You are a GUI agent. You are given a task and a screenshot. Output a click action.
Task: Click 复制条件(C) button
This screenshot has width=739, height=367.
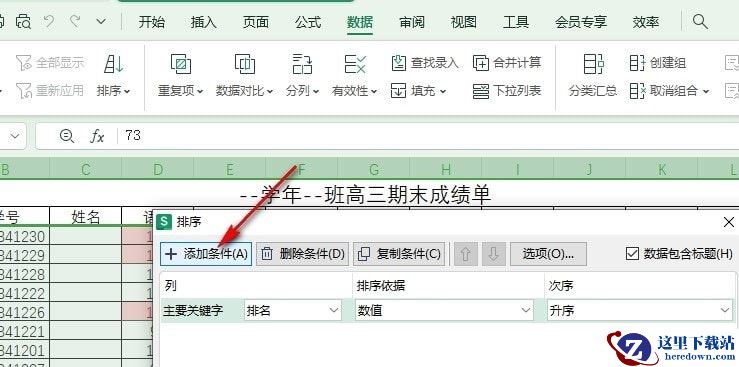point(399,254)
